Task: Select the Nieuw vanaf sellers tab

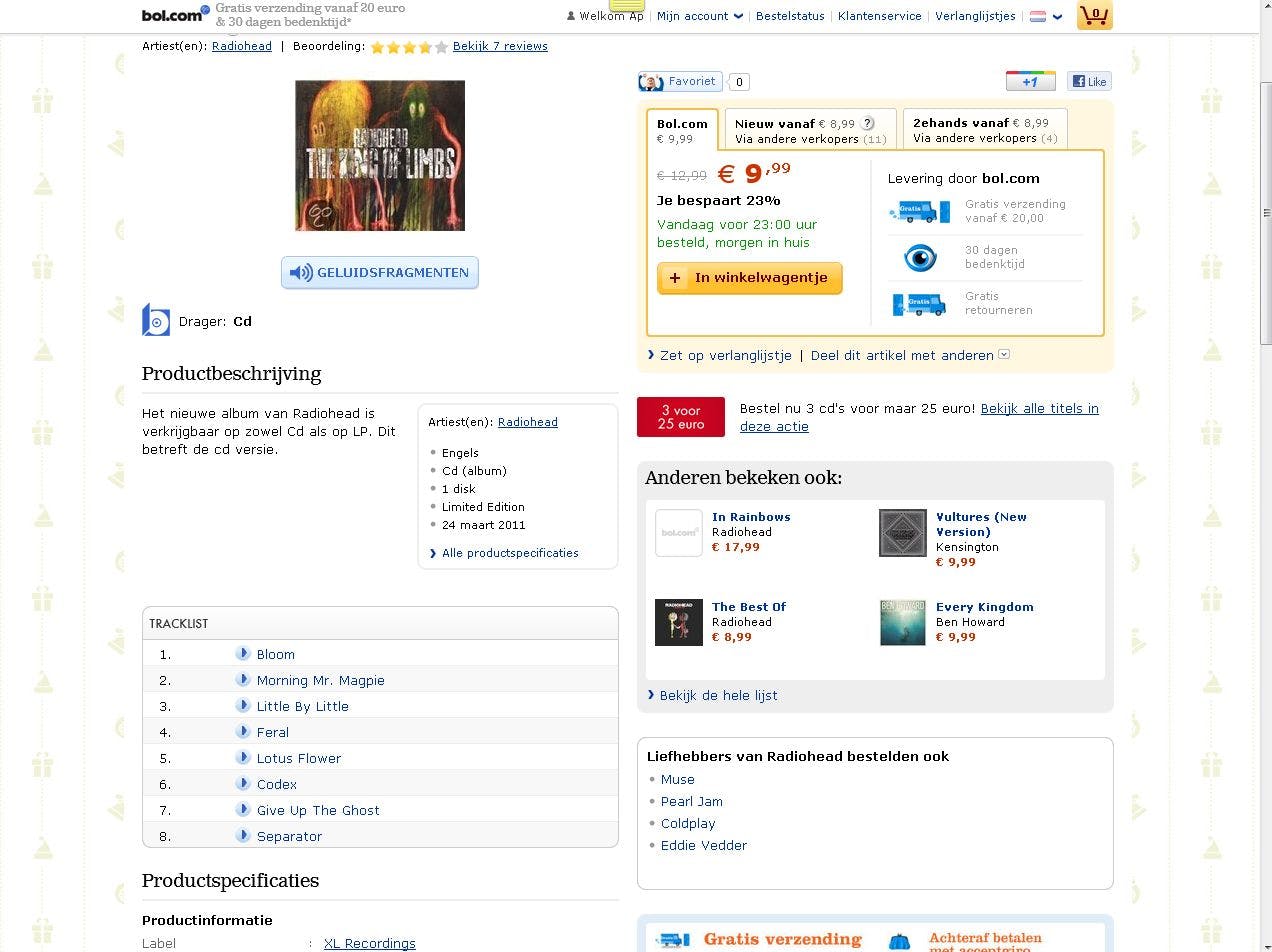Action: tap(810, 130)
